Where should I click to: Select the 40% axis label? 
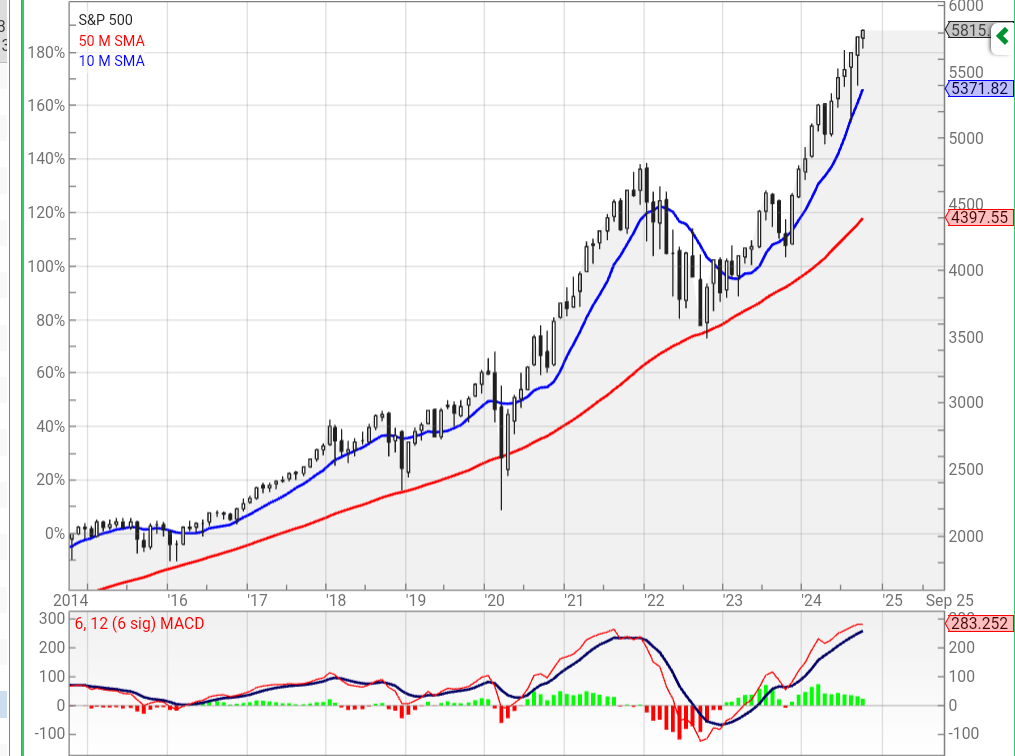50,427
